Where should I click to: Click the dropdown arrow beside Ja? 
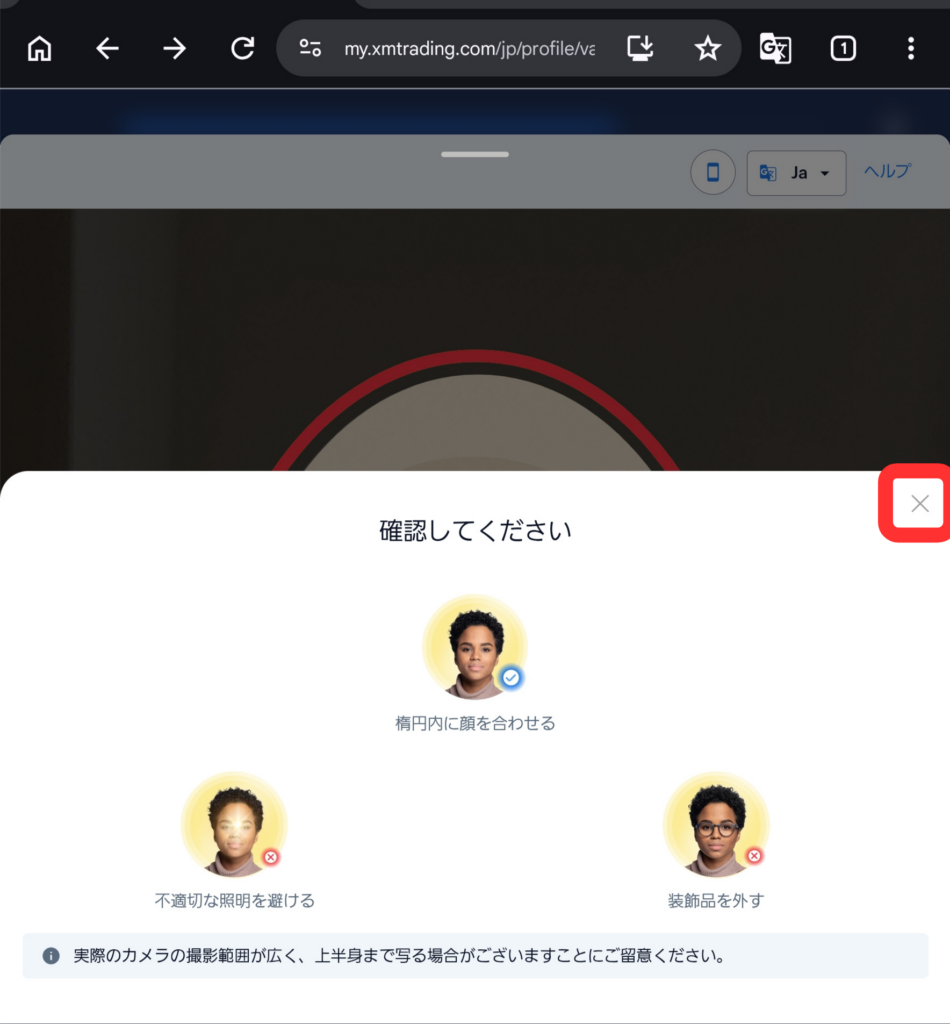pyautogui.click(x=825, y=174)
